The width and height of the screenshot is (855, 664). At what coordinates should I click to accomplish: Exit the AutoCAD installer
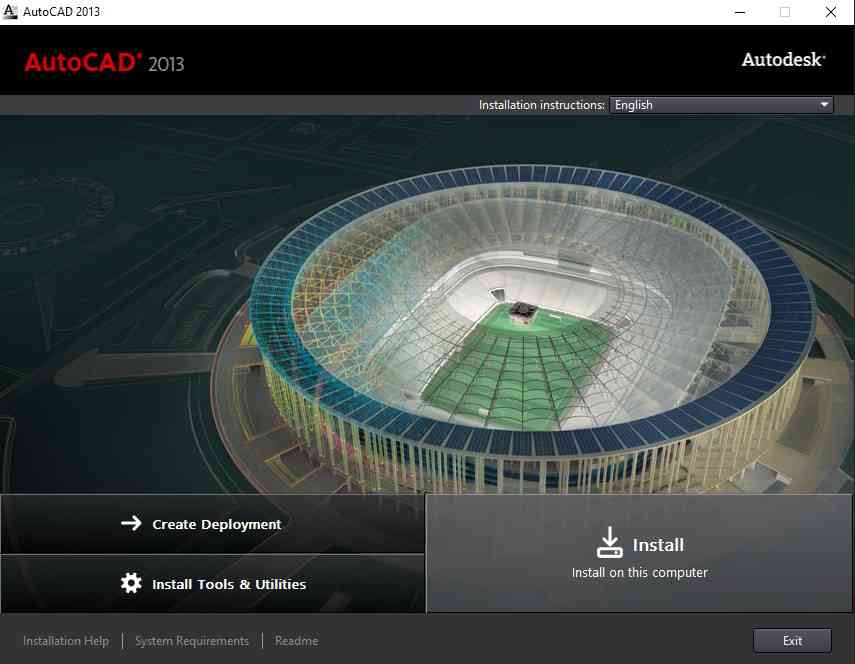(x=792, y=641)
